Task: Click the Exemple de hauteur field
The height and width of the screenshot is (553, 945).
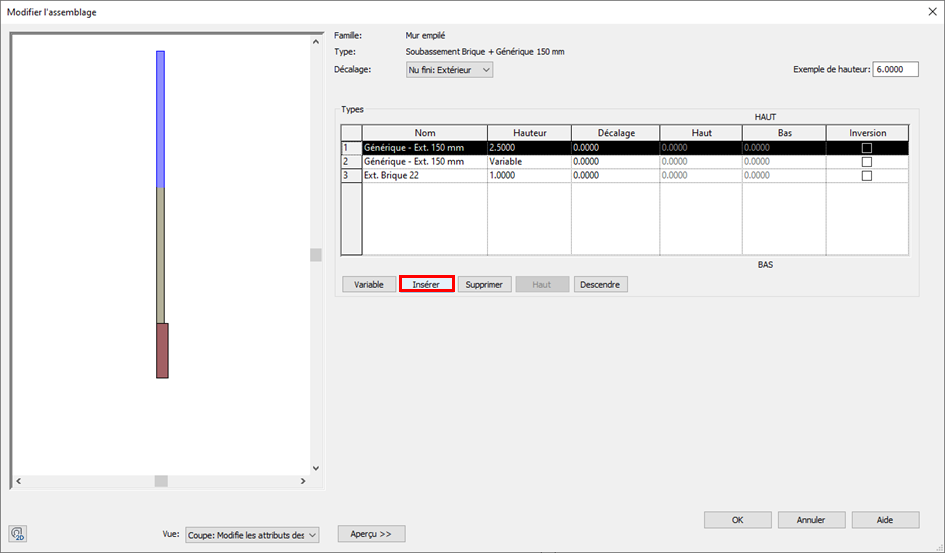Action: (895, 70)
